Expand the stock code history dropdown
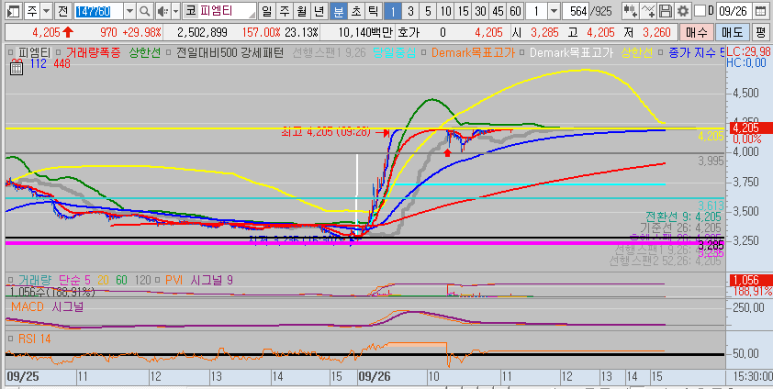 pyautogui.click(x=130, y=11)
